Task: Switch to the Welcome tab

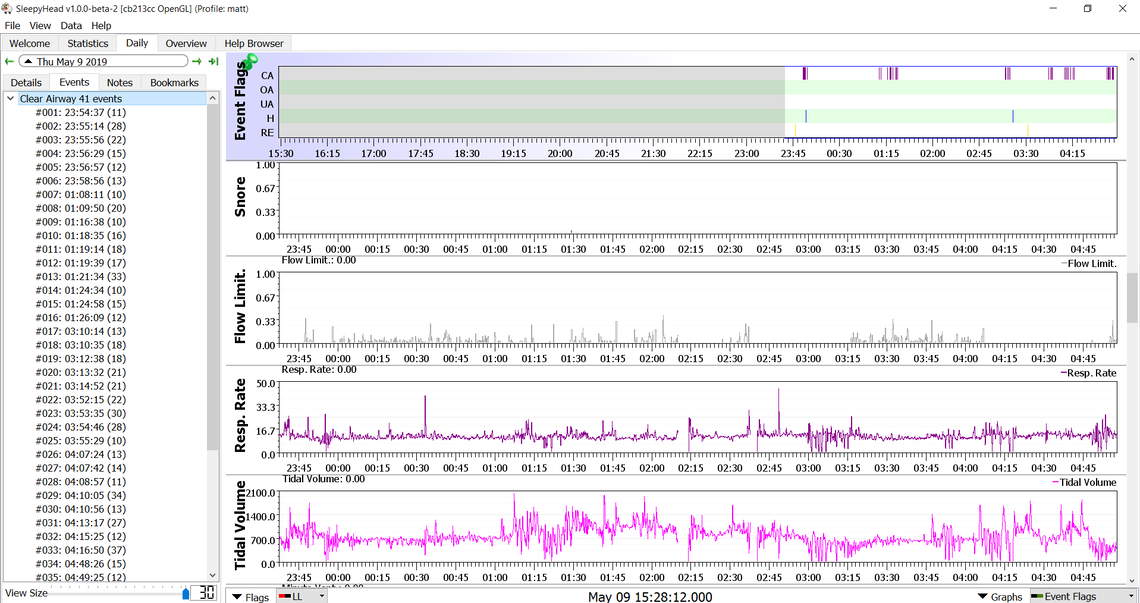Action: 30,44
